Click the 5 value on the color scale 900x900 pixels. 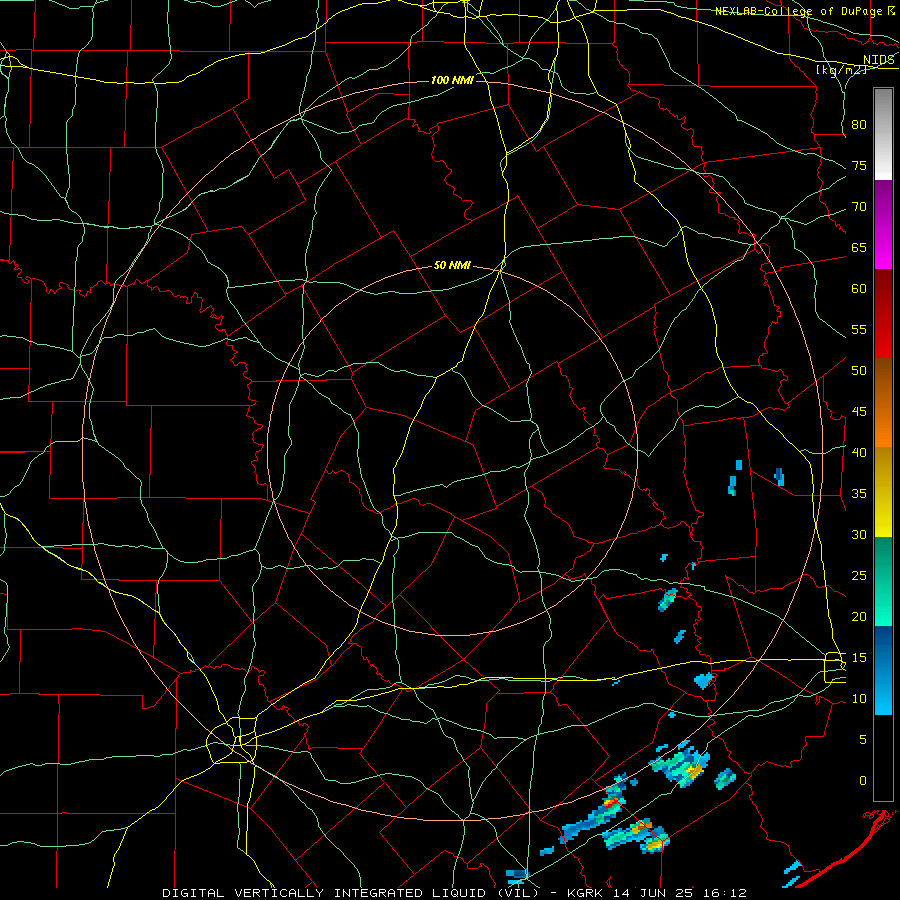863,739
